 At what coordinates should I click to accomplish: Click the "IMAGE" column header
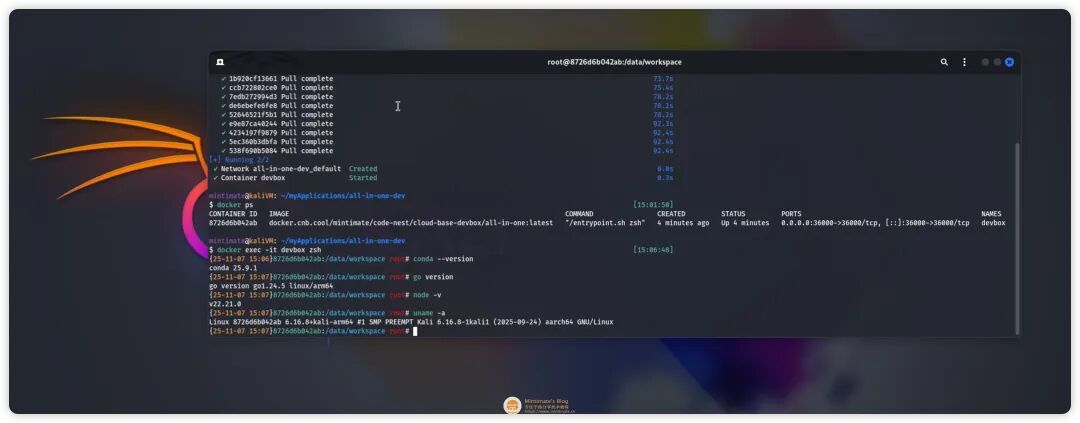pyautogui.click(x=279, y=214)
